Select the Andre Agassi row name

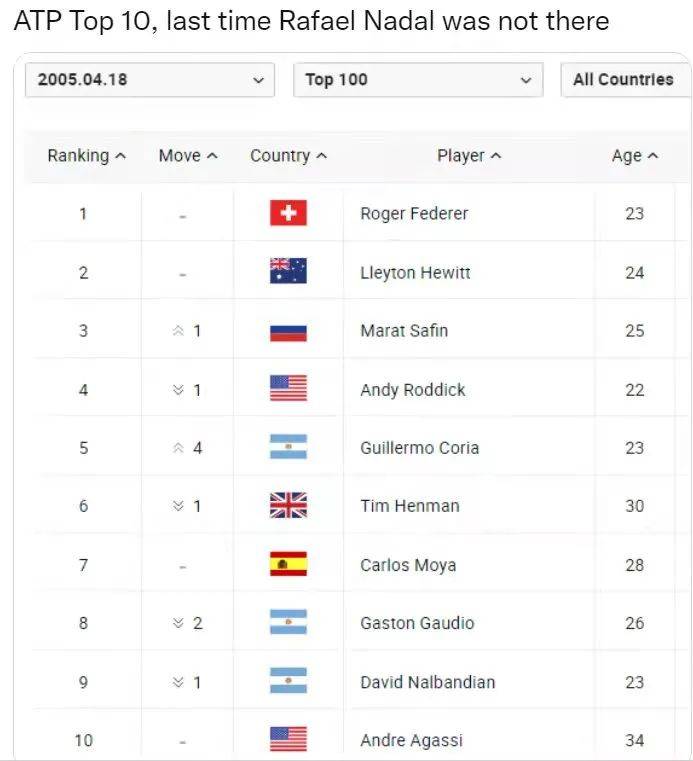[412, 740]
